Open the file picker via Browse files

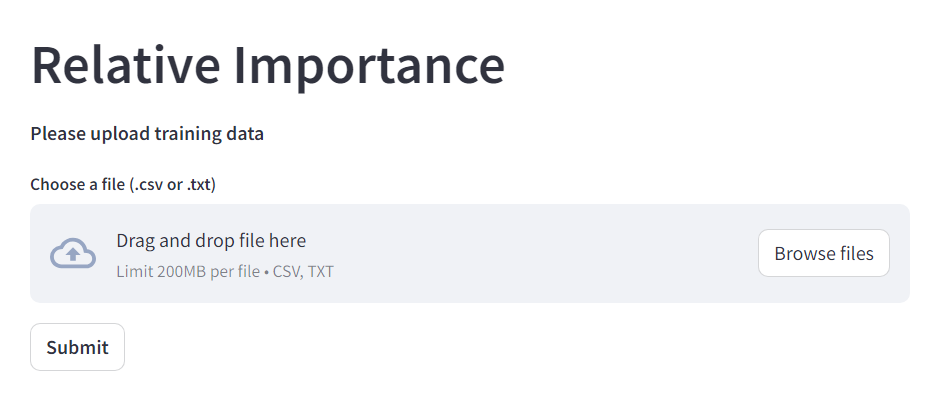[x=823, y=254]
